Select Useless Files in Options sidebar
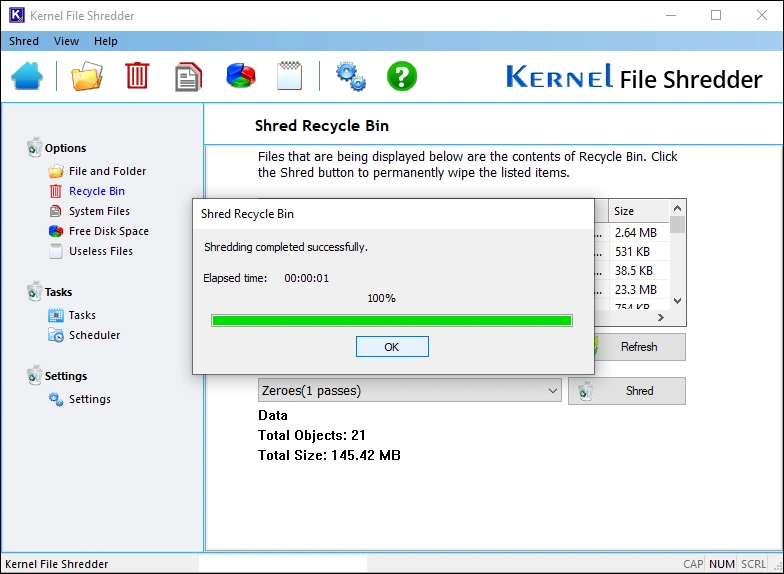This screenshot has width=784, height=574. [100, 251]
